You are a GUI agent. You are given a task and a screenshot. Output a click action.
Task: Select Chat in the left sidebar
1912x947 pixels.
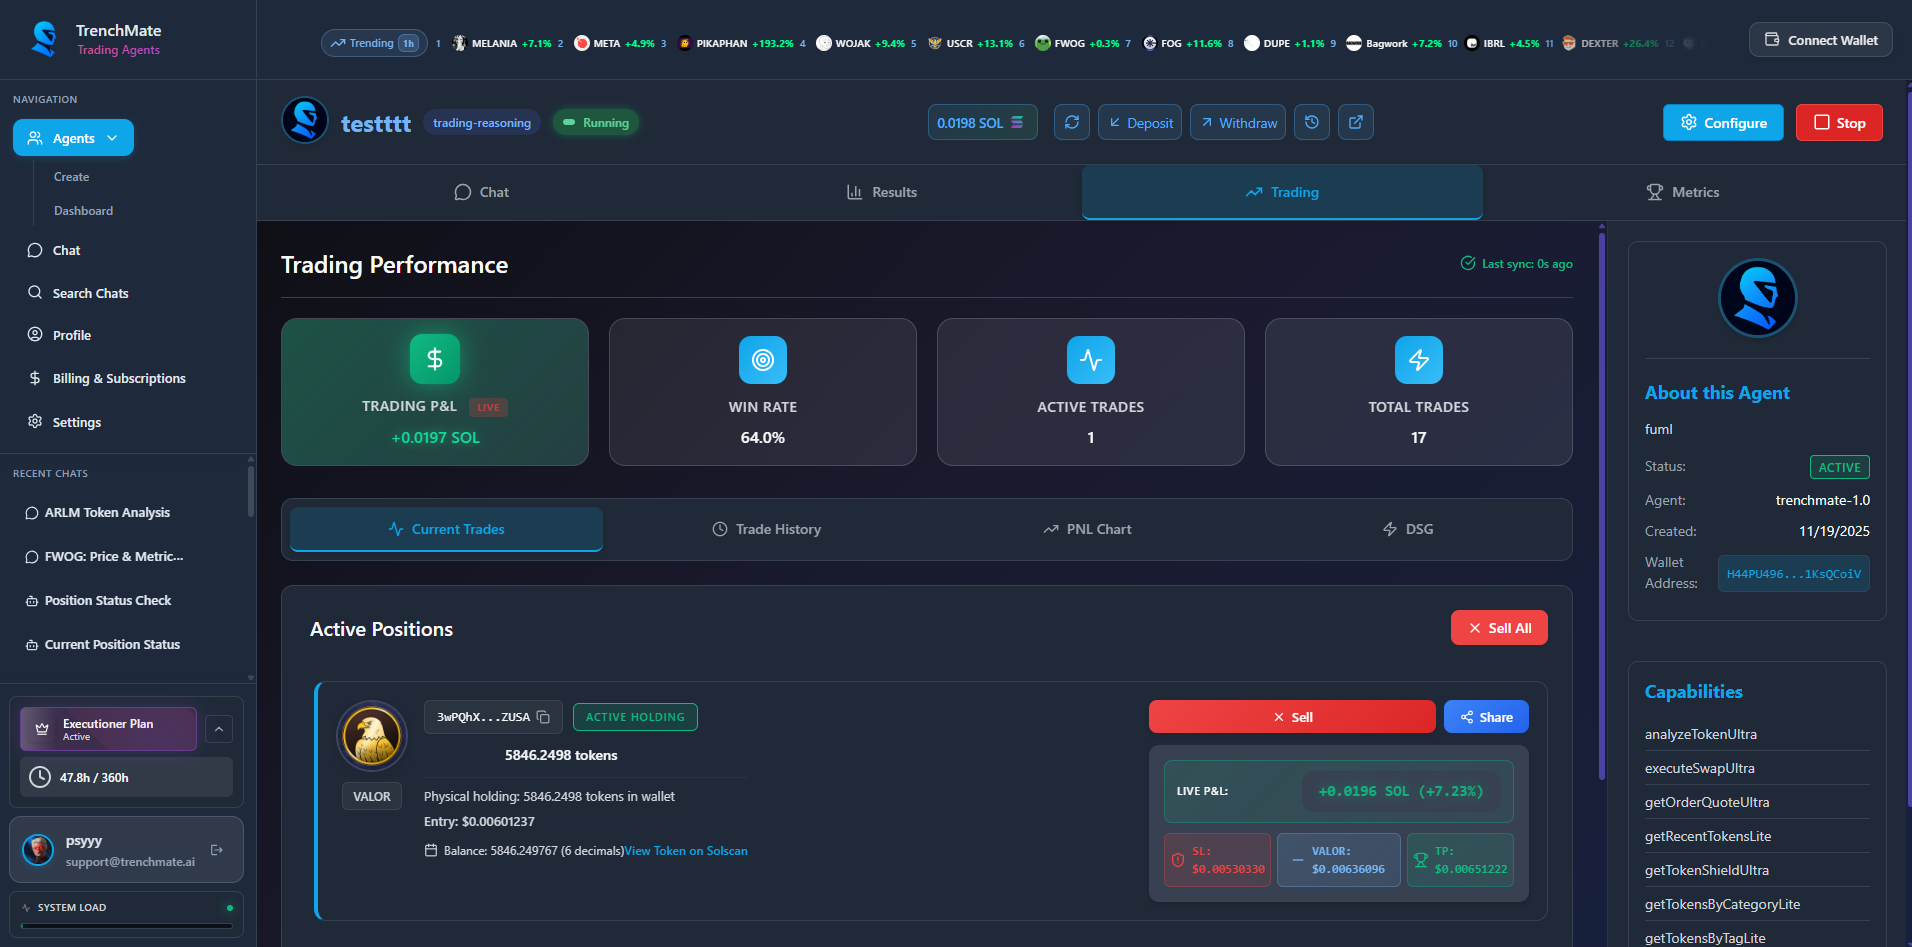tap(65, 250)
